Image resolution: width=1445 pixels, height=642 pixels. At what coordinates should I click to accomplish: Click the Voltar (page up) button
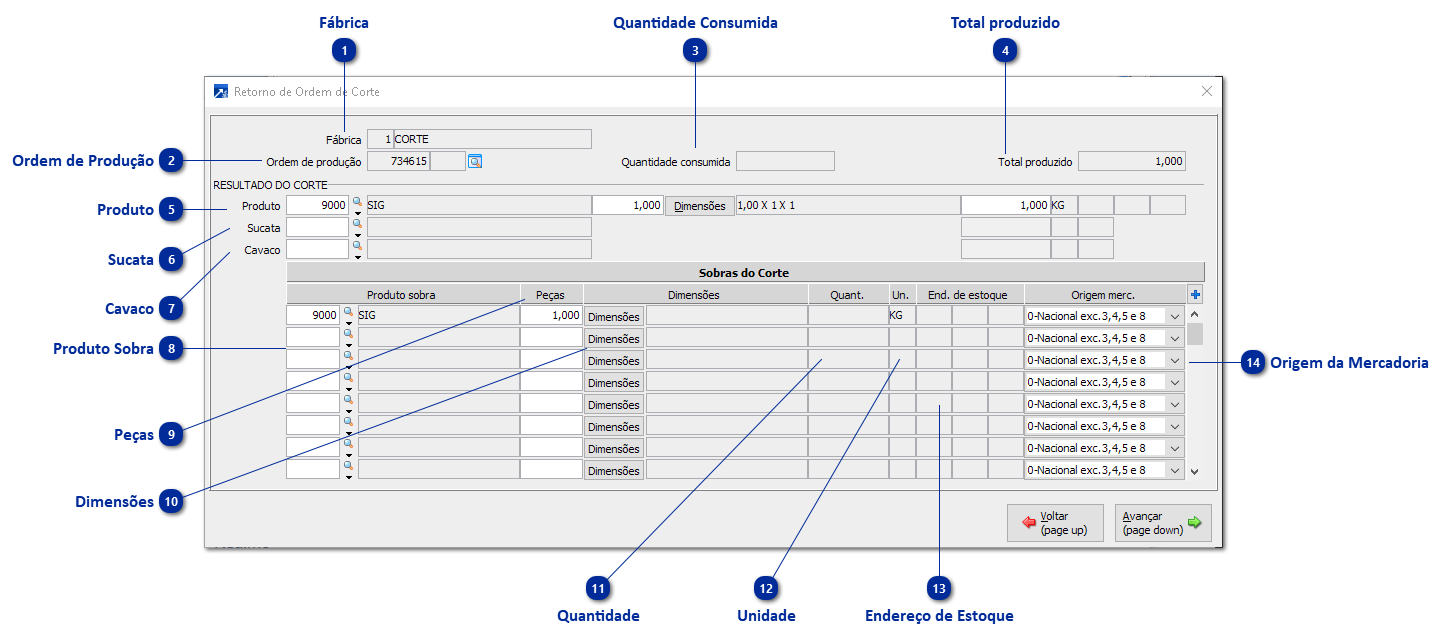click(1055, 523)
